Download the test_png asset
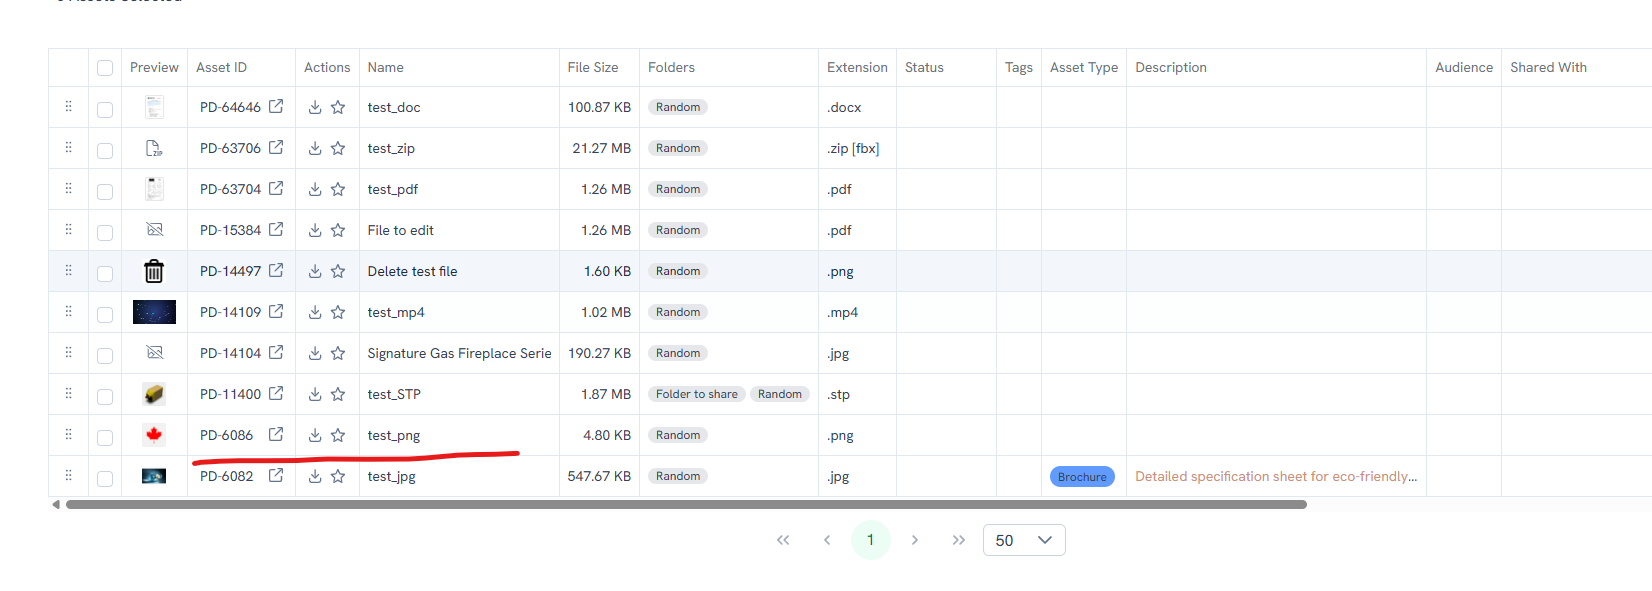1652x591 pixels. (315, 435)
